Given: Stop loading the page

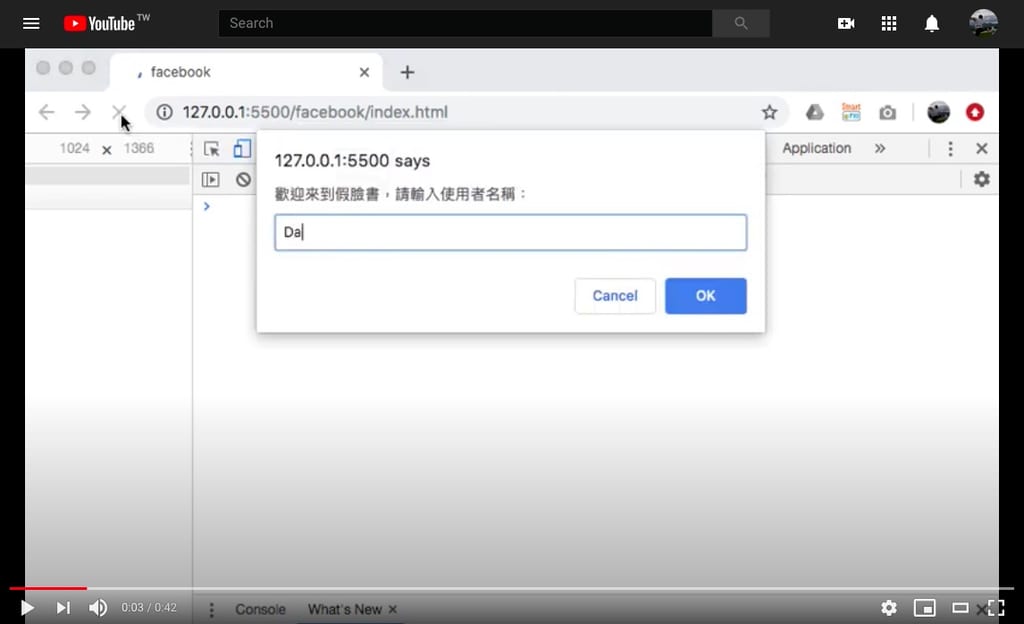Looking at the screenshot, I should click(x=118, y=112).
